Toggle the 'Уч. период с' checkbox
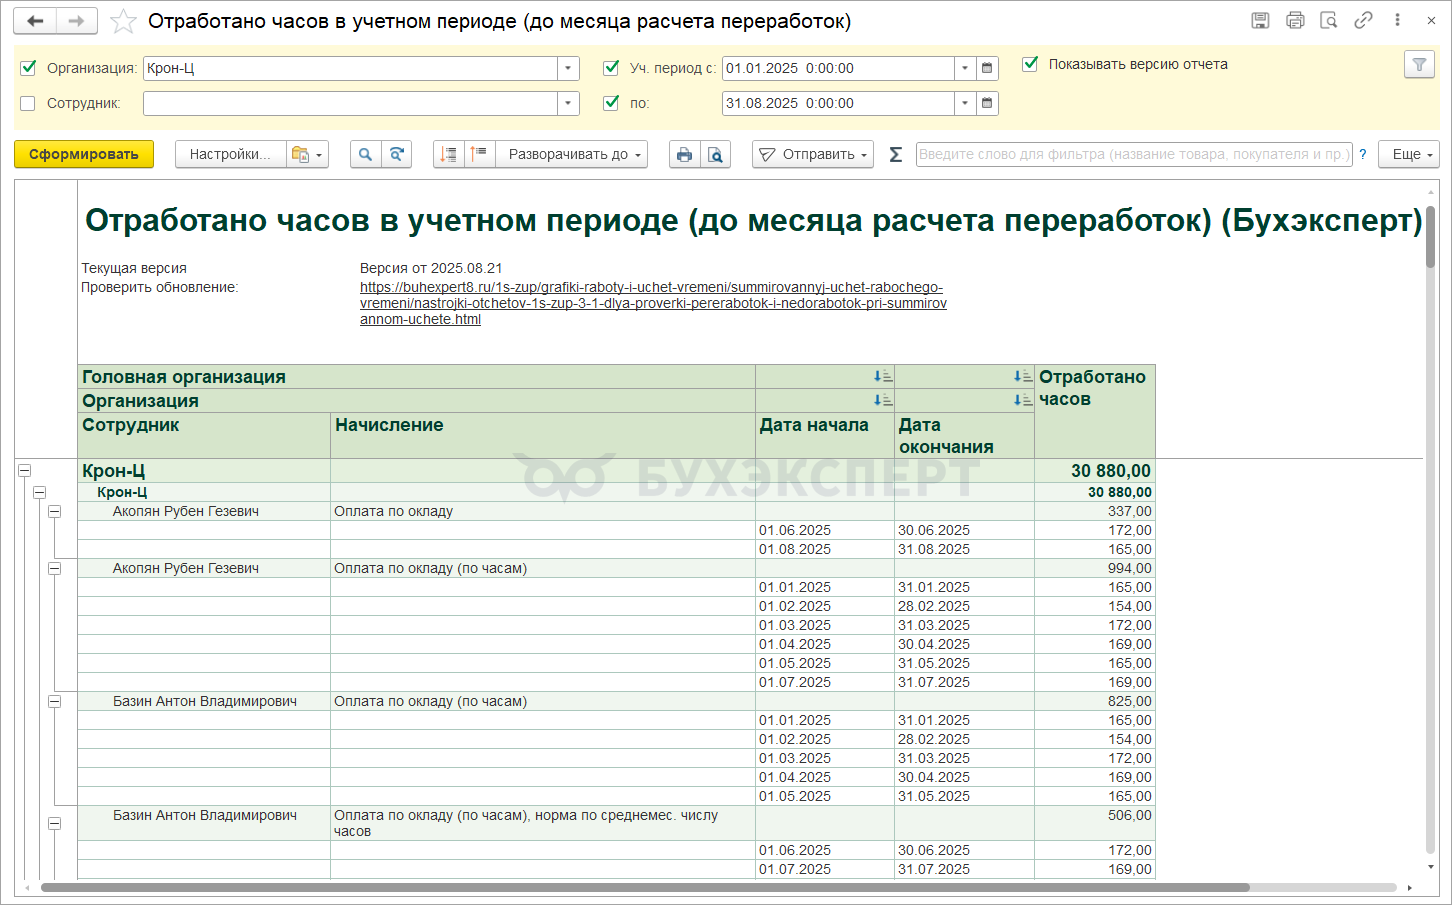 [x=611, y=68]
